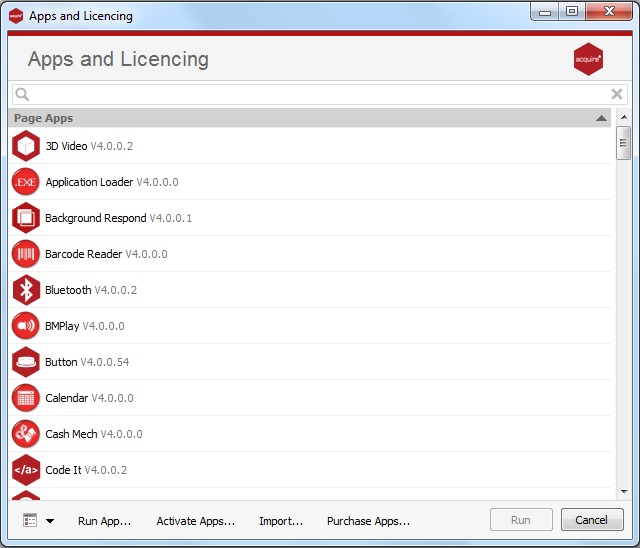
Task: Open Activate Apps... dialog
Action: tap(196, 521)
